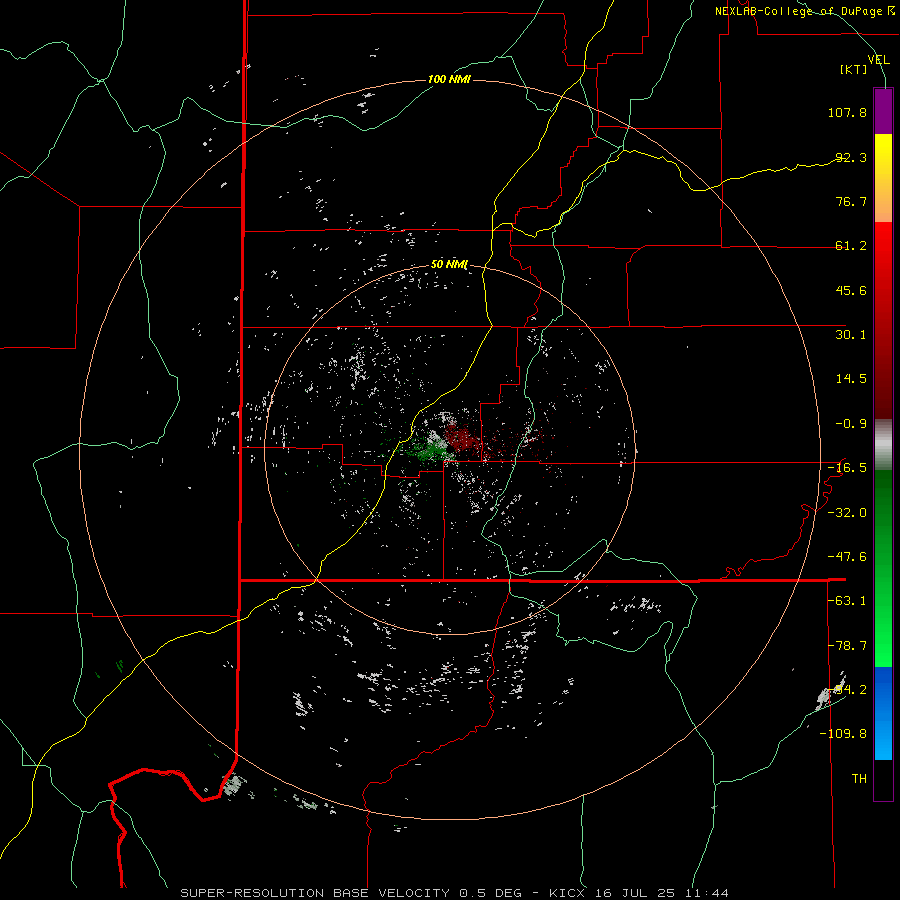Click the -16.5 scale value
This screenshot has width=900, height=900.
pos(847,468)
